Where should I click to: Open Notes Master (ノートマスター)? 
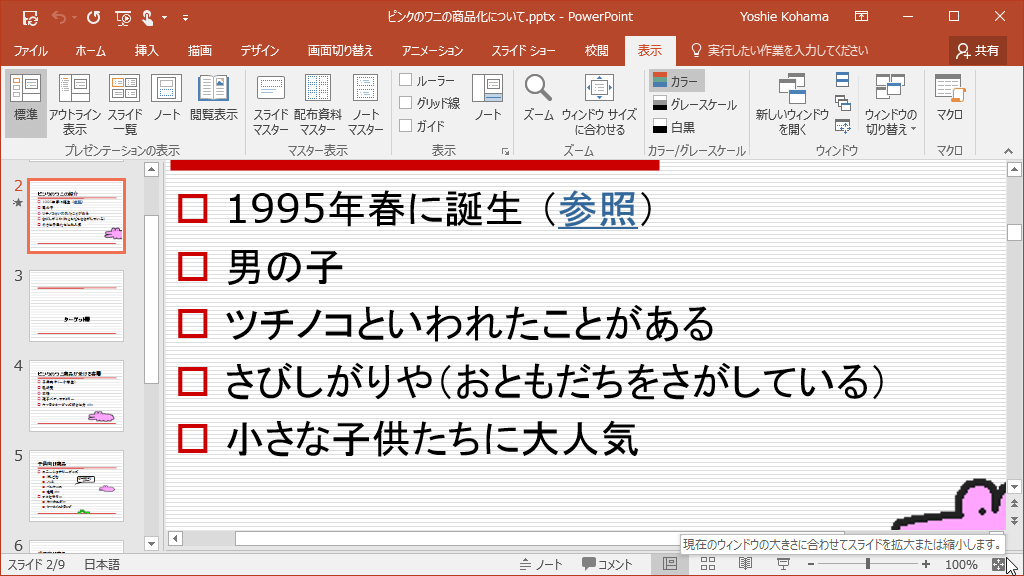click(x=365, y=103)
